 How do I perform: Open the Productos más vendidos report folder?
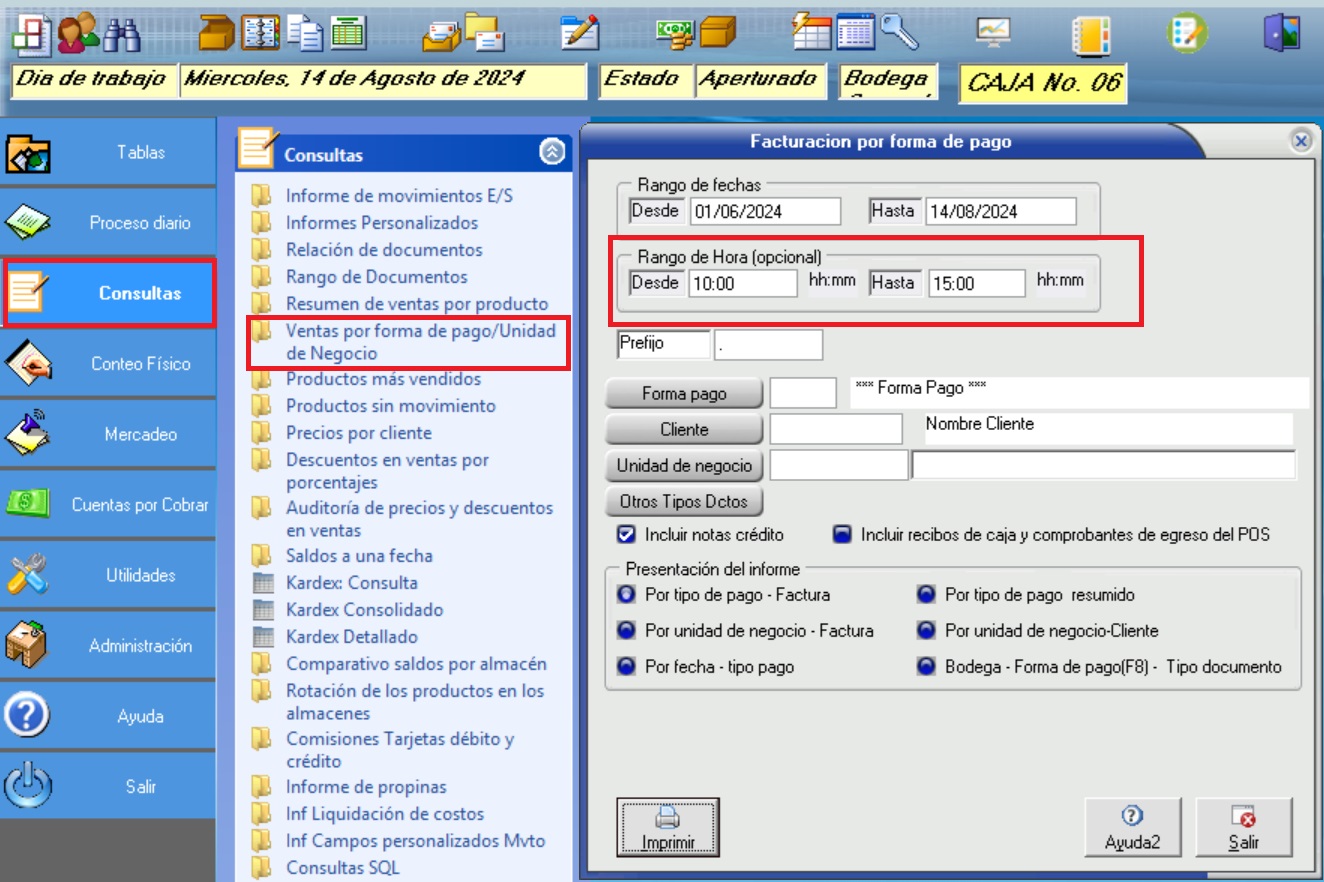pyautogui.click(x=383, y=379)
